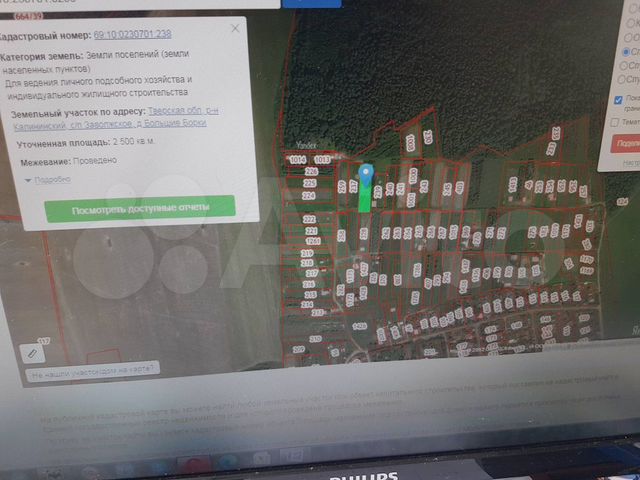Click parcel label 1013 on the map
Viewport: 640px width, 480px height.
coord(321,160)
